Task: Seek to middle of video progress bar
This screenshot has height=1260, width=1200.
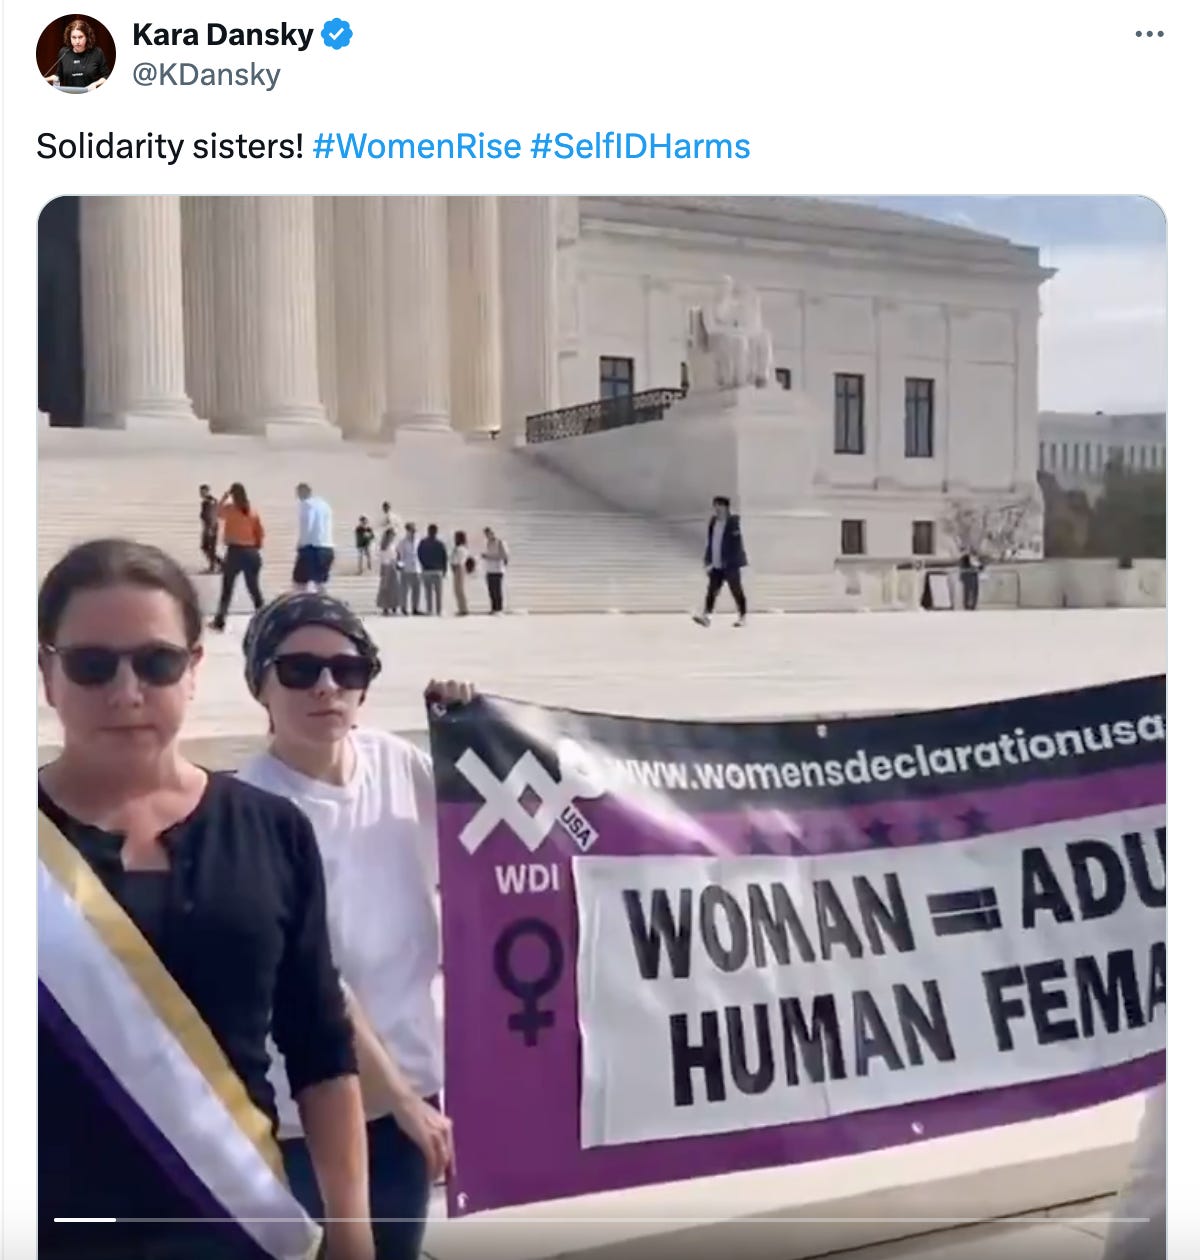Action: coord(601,1219)
